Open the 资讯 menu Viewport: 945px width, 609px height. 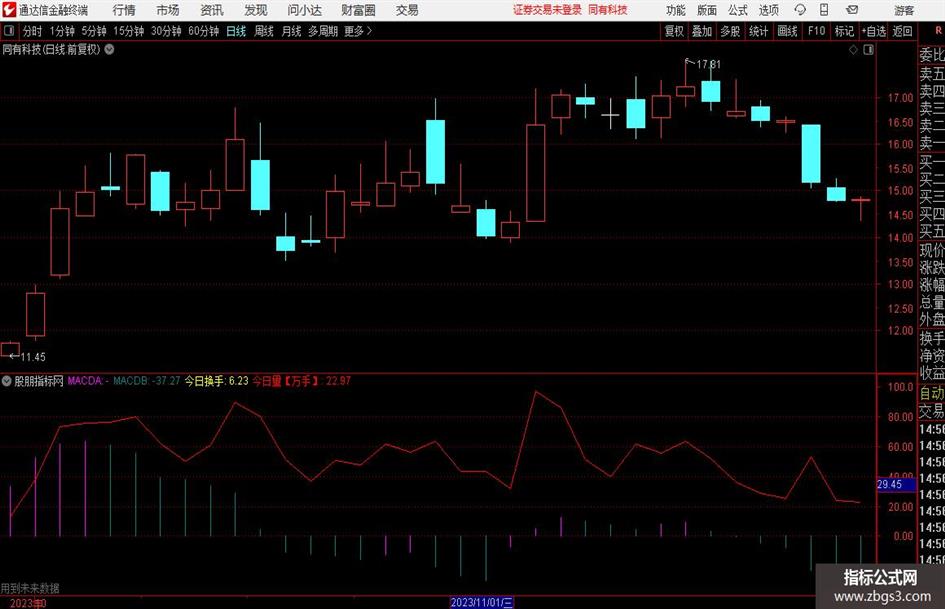point(212,10)
